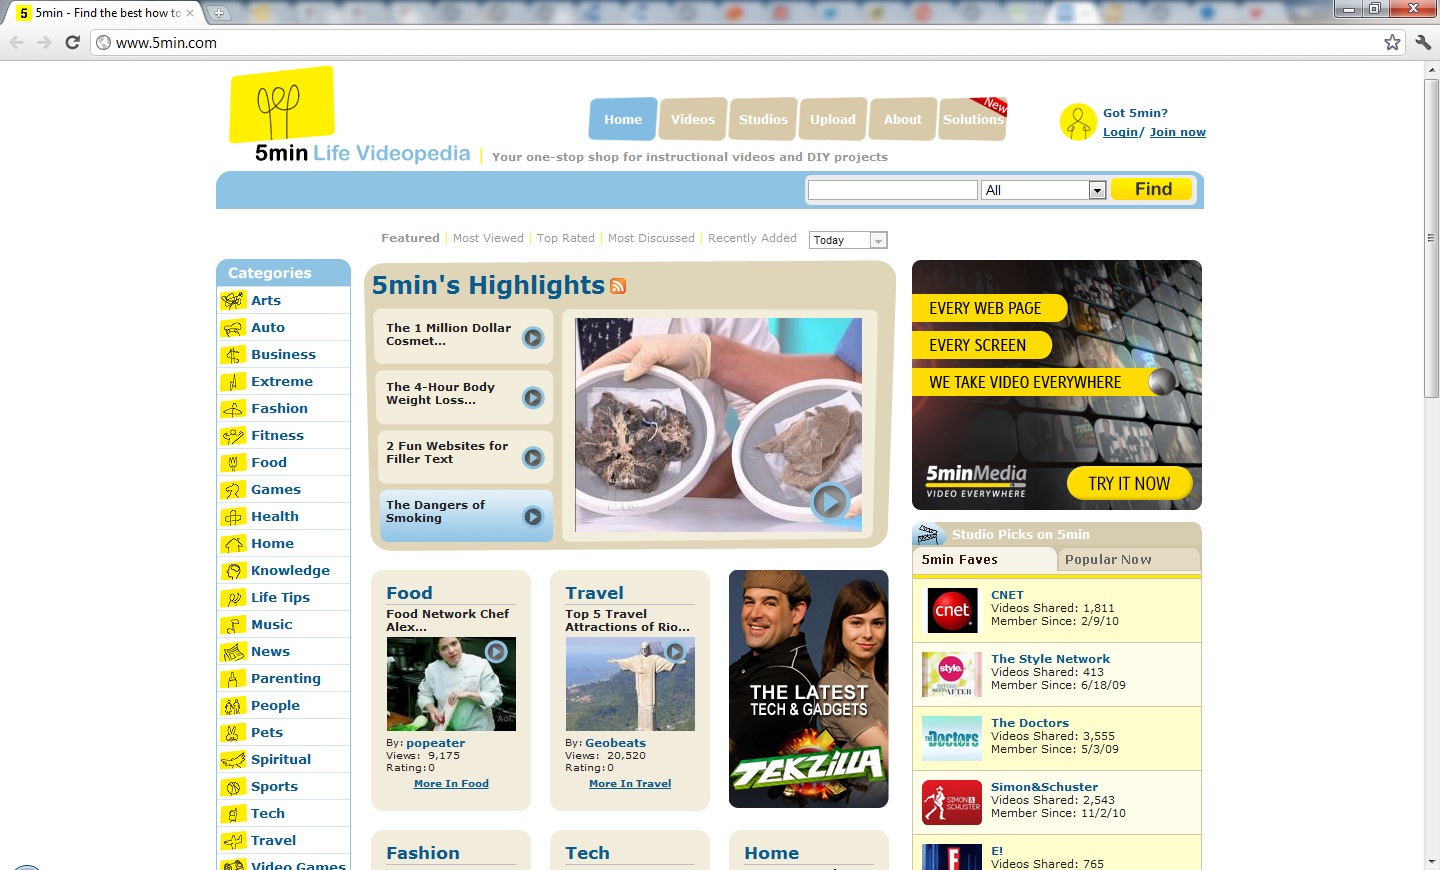
Task: Open the Top 5 Travel Attractions thumbnail
Action: (x=630, y=684)
